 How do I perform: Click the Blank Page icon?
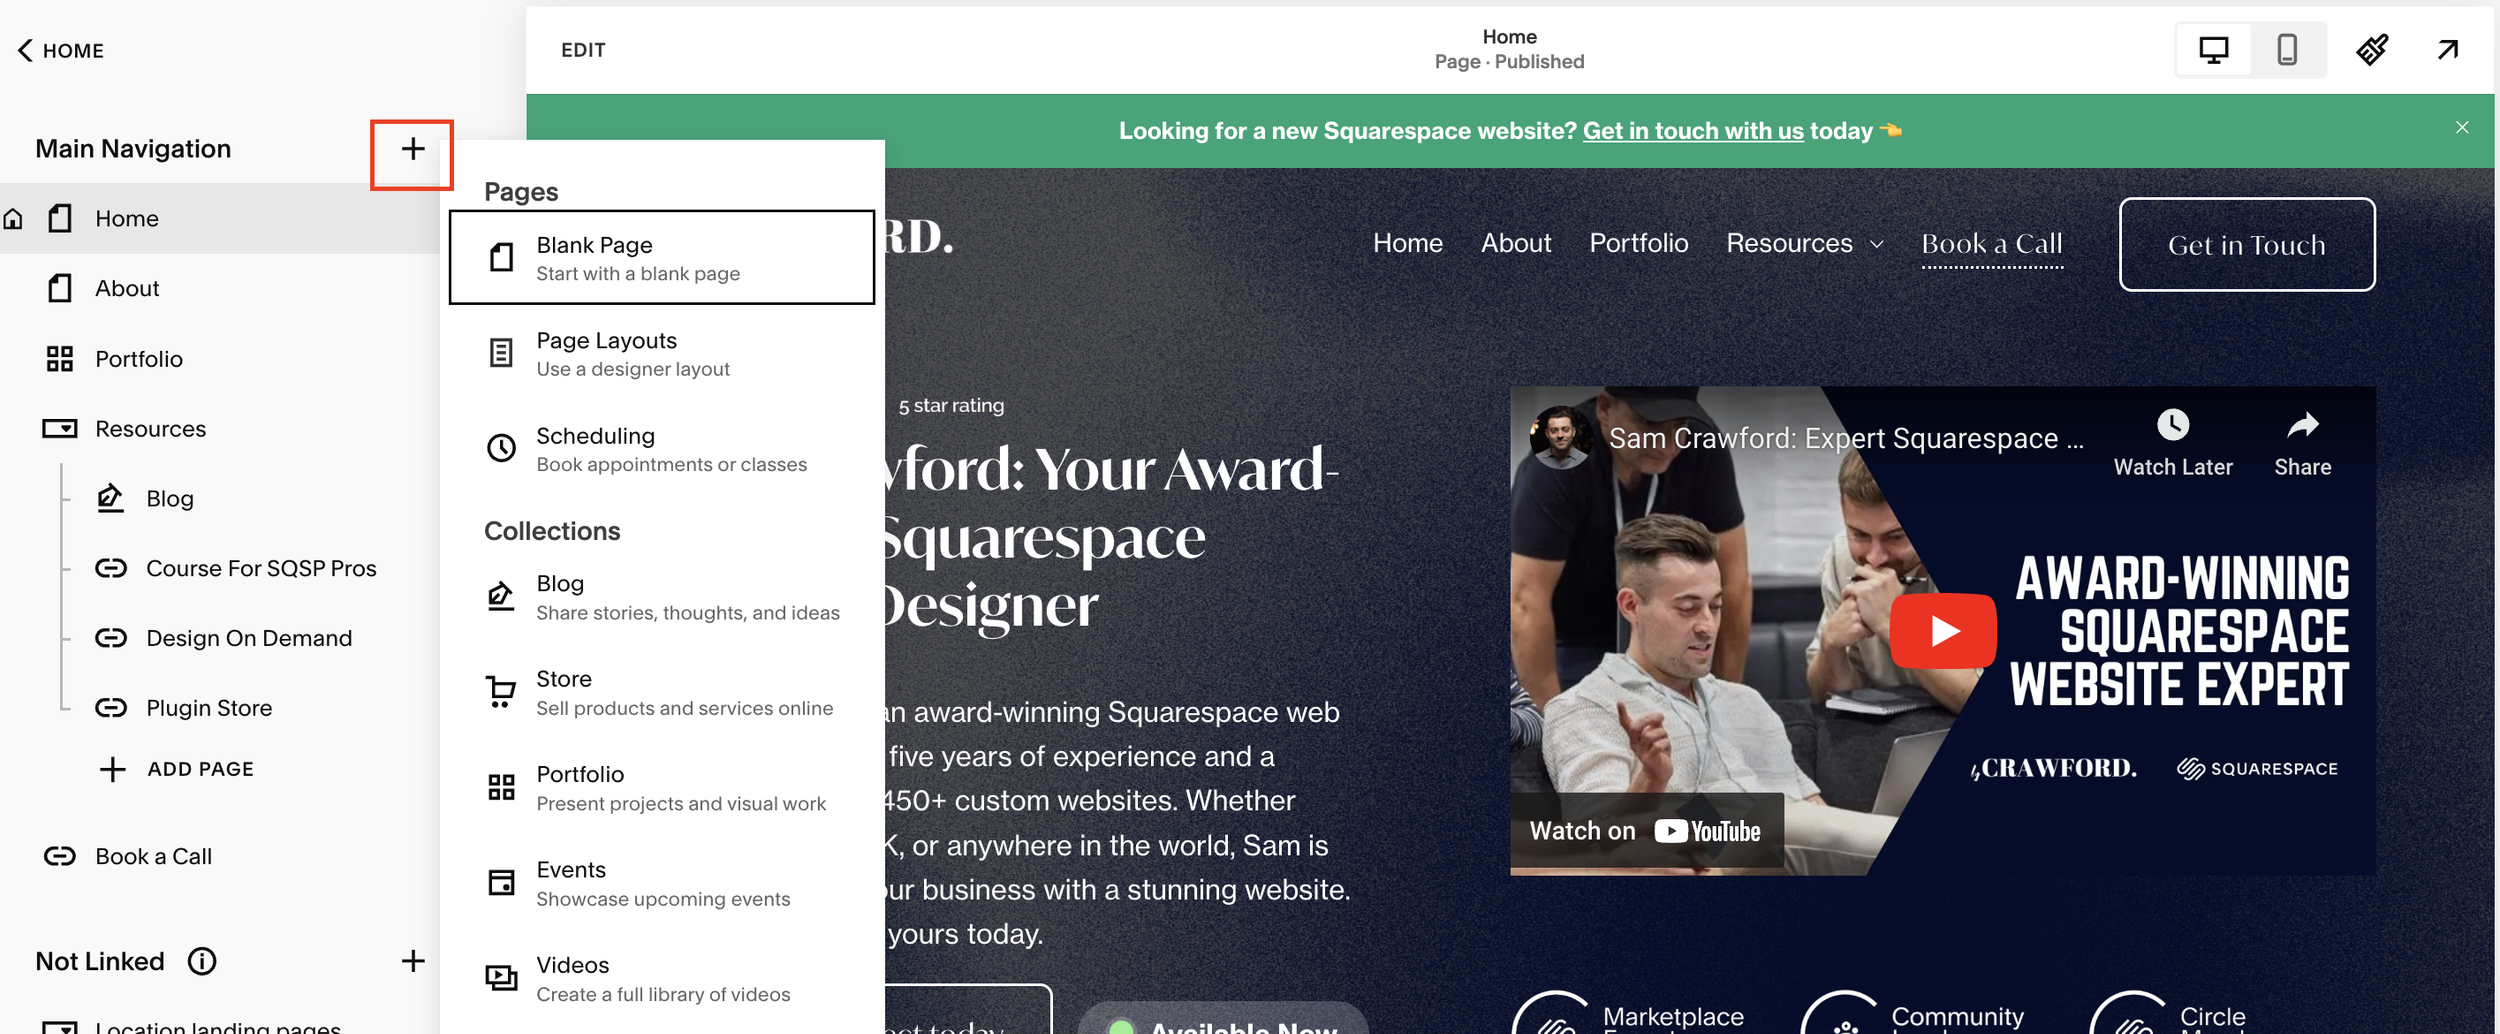[x=501, y=257]
